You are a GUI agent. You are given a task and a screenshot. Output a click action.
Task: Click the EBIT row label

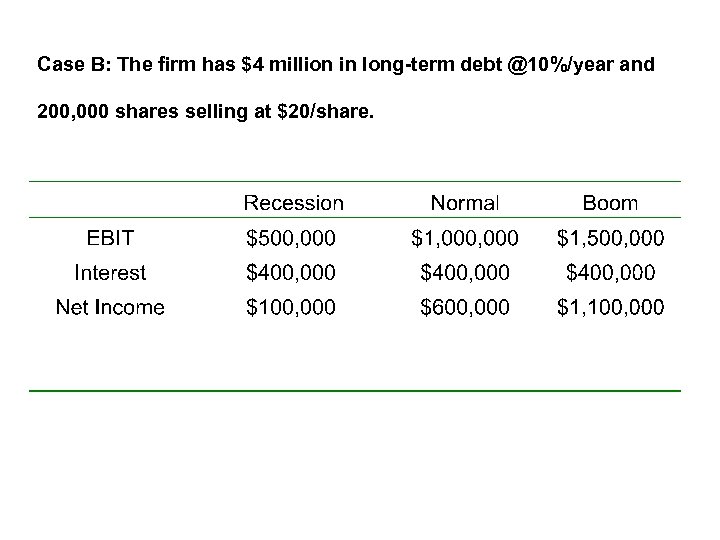pyautogui.click(x=110, y=238)
